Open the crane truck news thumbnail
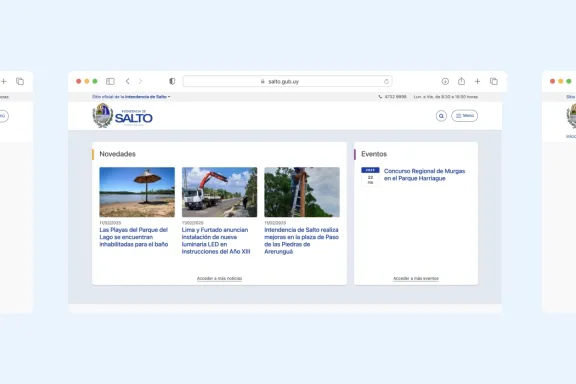 point(219,192)
